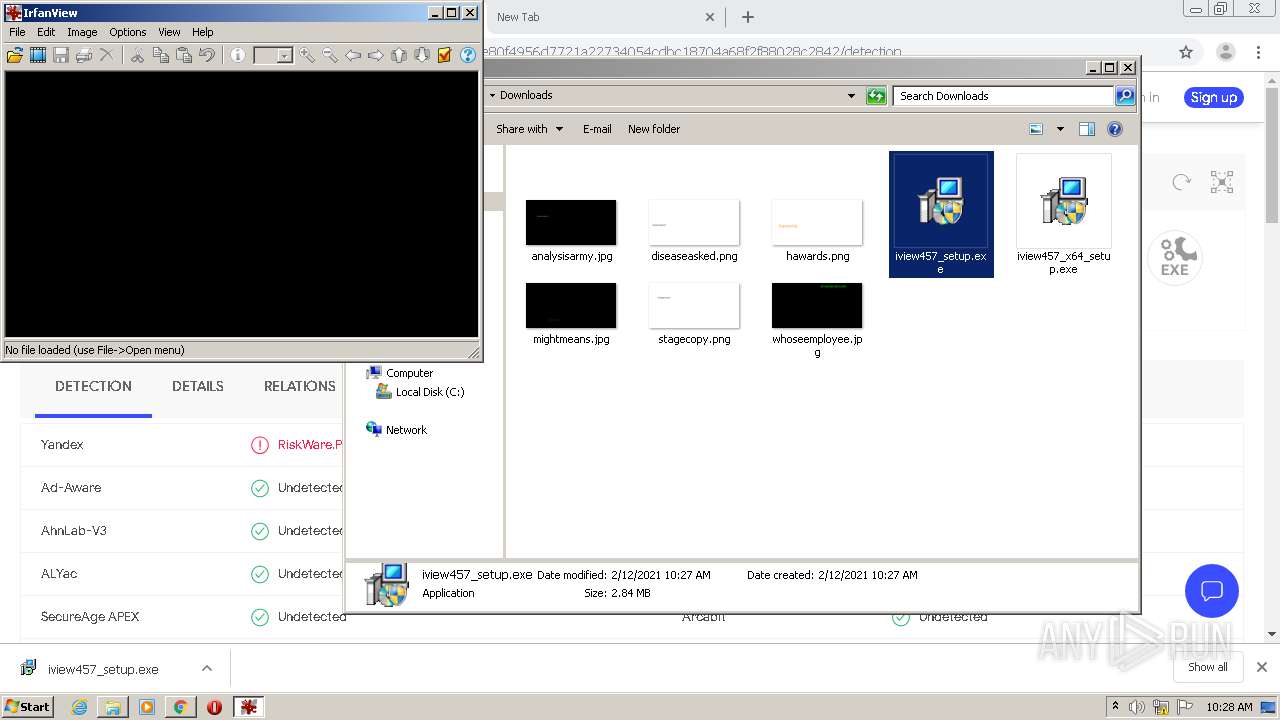Image resolution: width=1280 pixels, height=720 pixels.
Task: Click the Change your view icon
Action: coord(1036,129)
